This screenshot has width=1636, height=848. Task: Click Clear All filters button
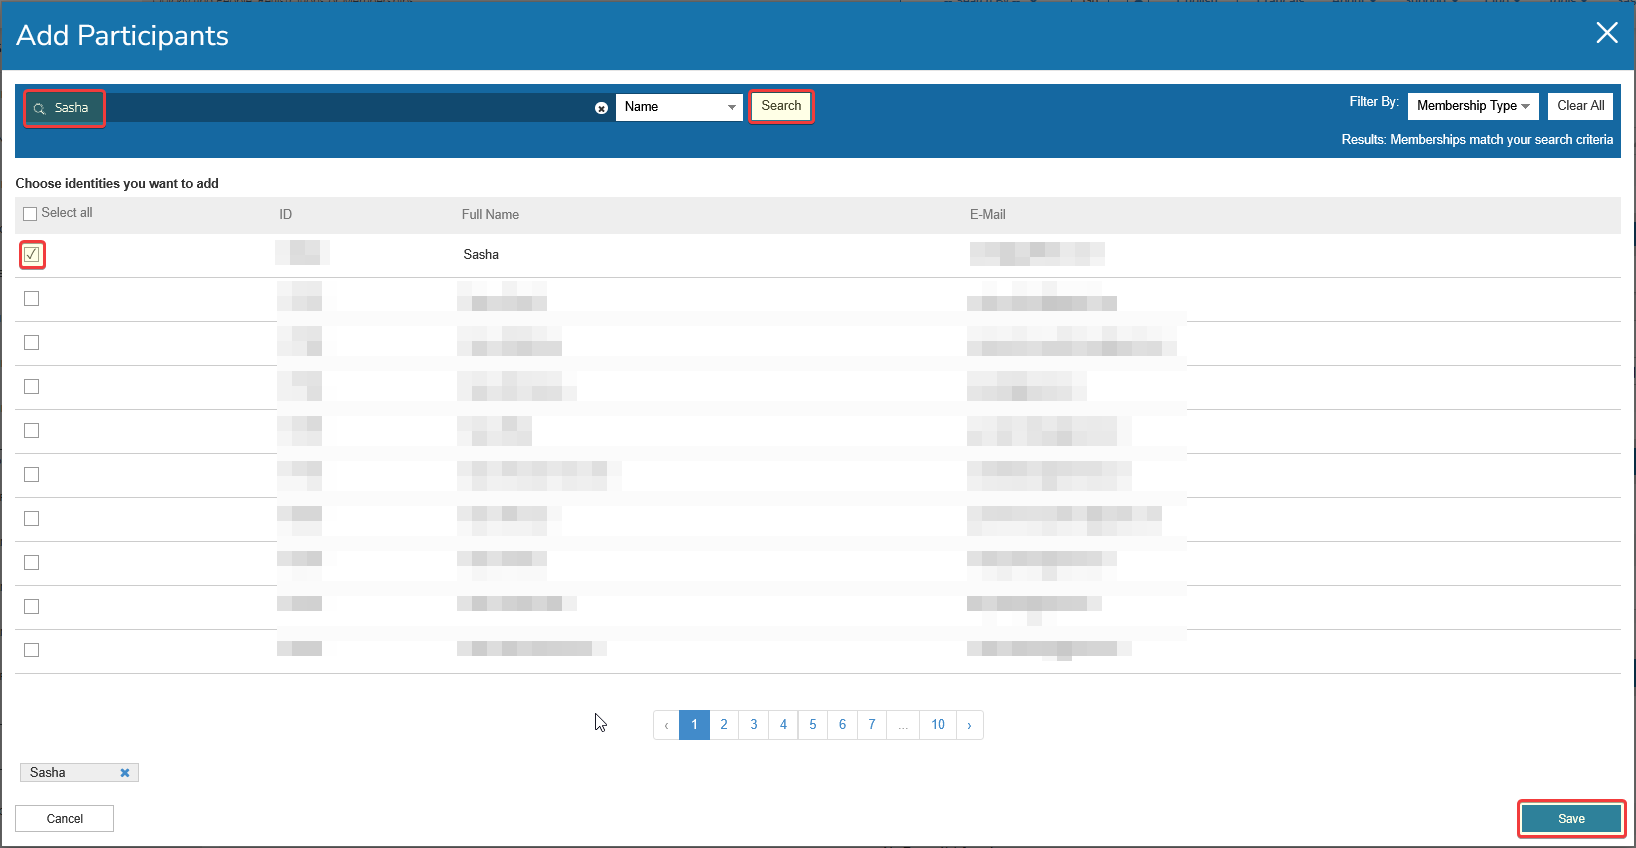point(1580,106)
